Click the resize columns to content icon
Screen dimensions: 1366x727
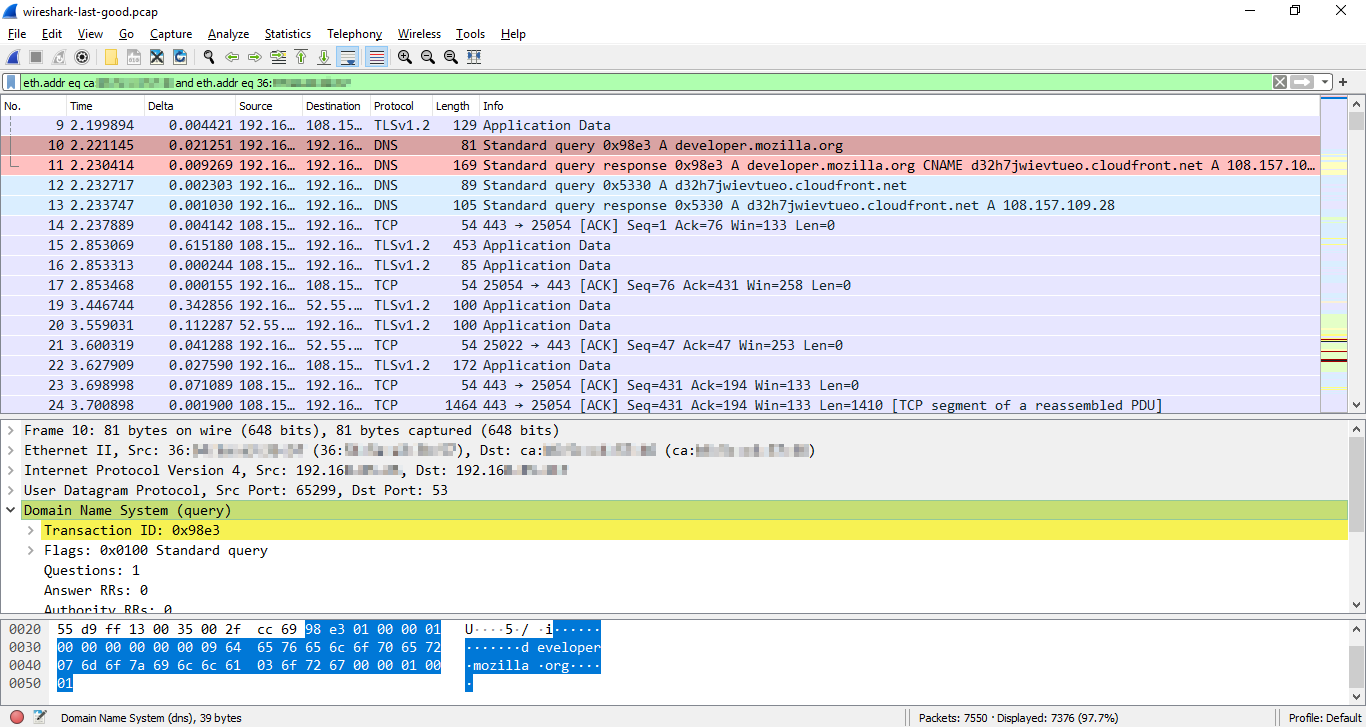[x=474, y=57]
